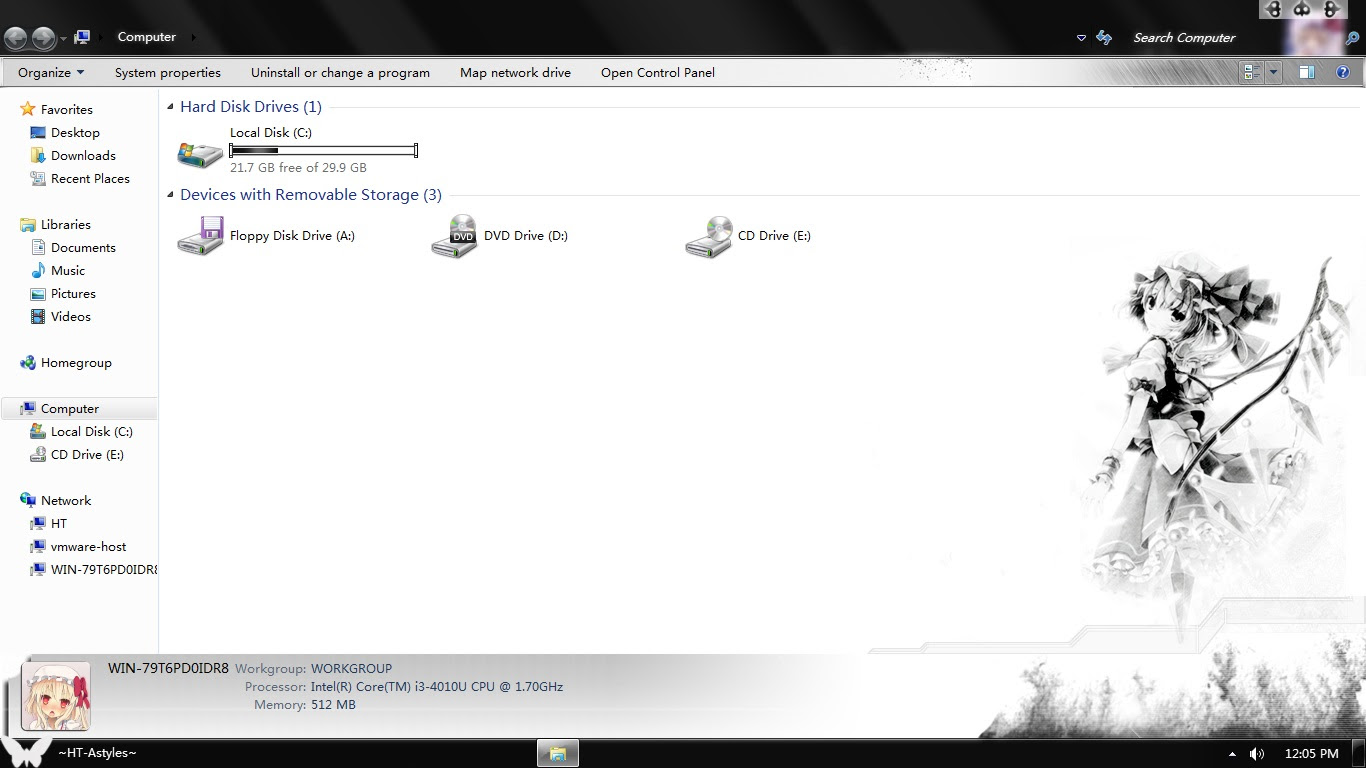Toggle the preview pane
The image size is (1366, 768).
(1306, 72)
